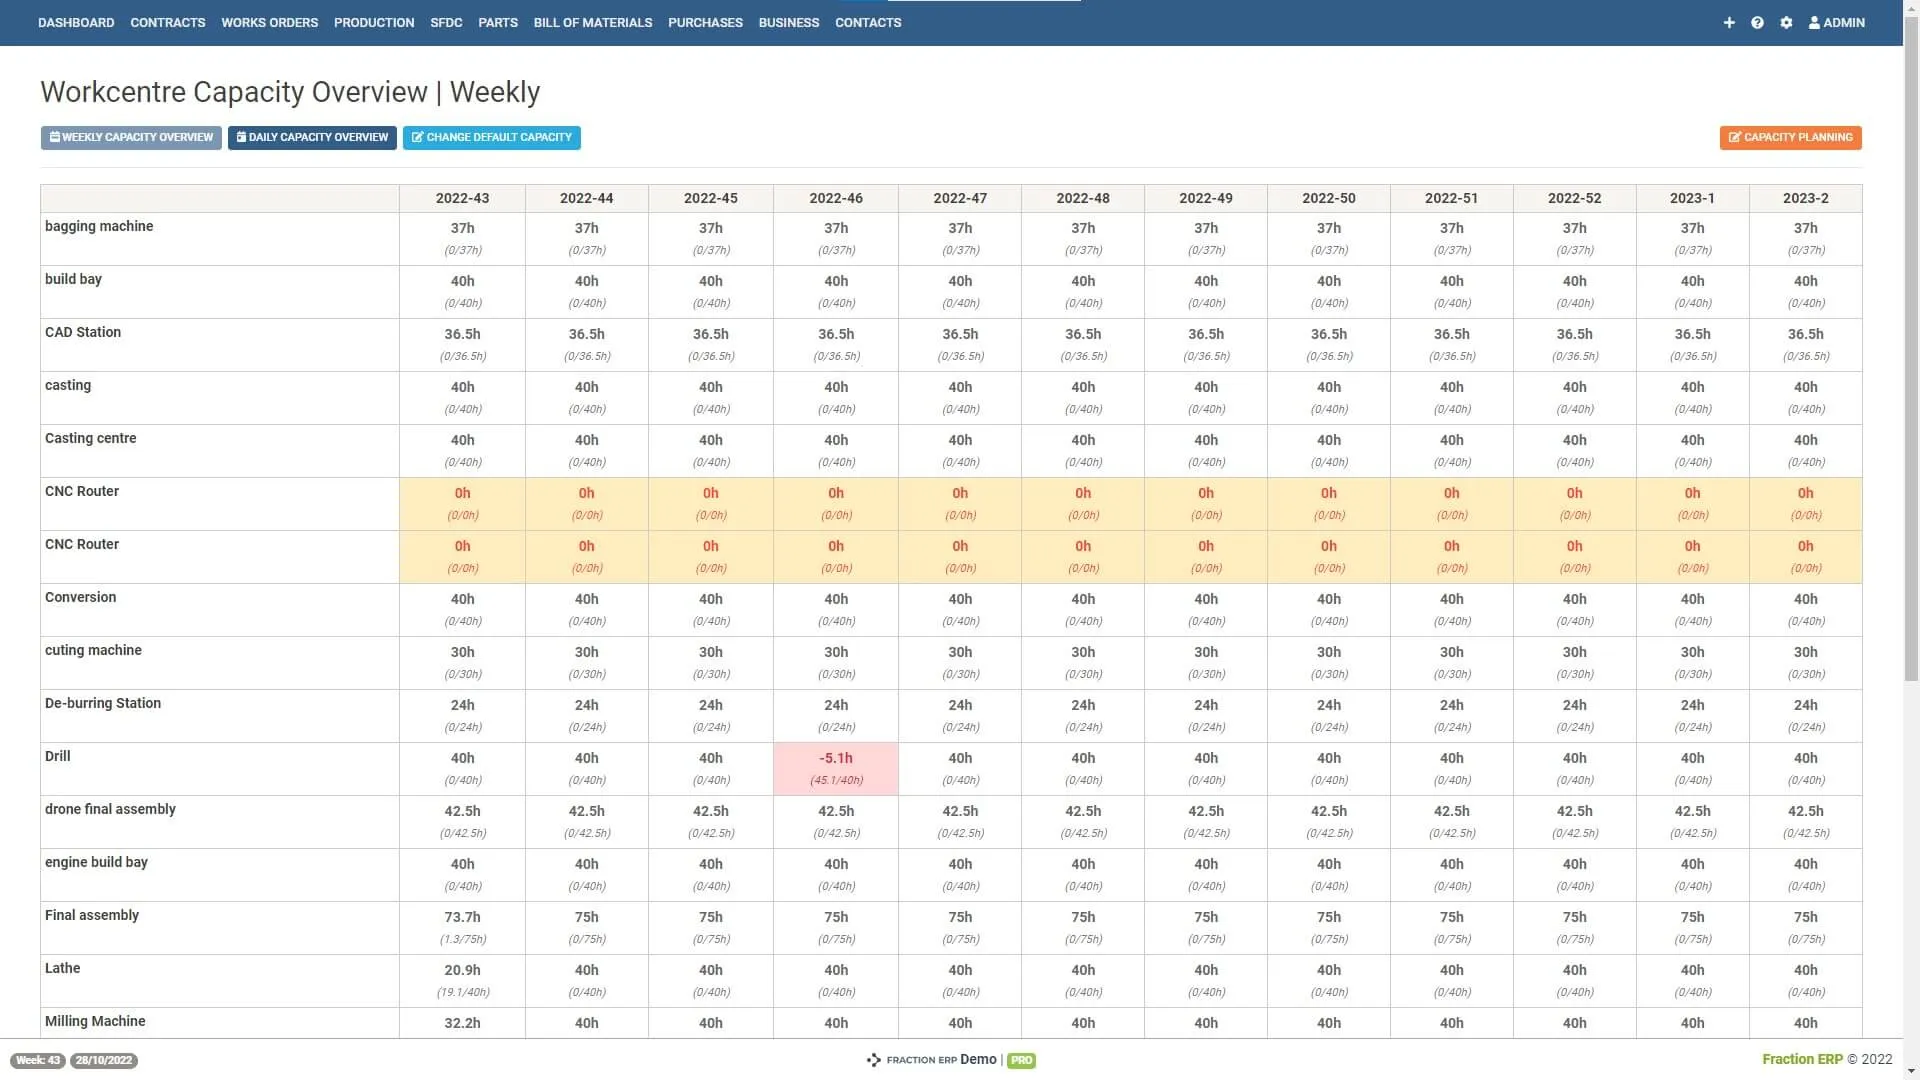Click the settings gear icon
This screenshot has height=1080, width=1920.
tap(1785, 21)
